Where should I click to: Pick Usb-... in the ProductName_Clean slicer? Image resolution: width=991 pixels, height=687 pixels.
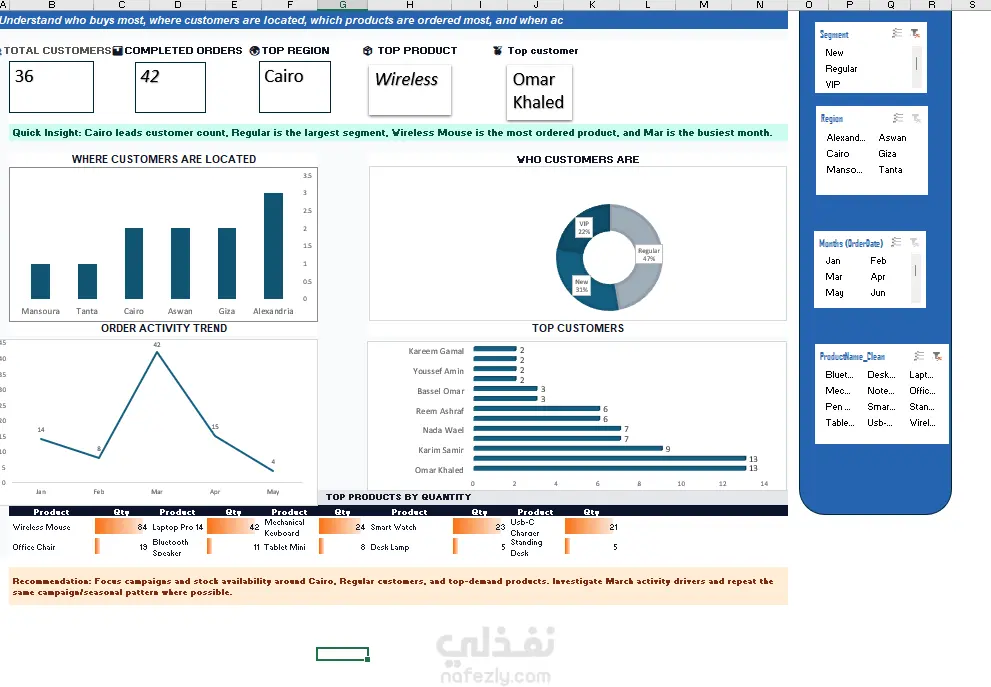[x=882, y=423]
